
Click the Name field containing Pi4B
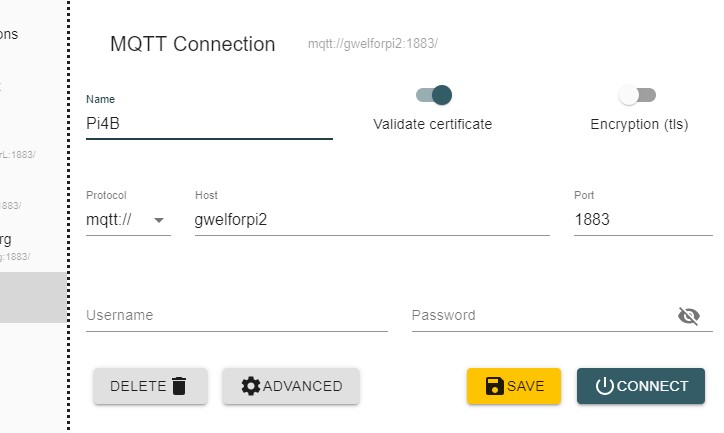click(209, 124)
